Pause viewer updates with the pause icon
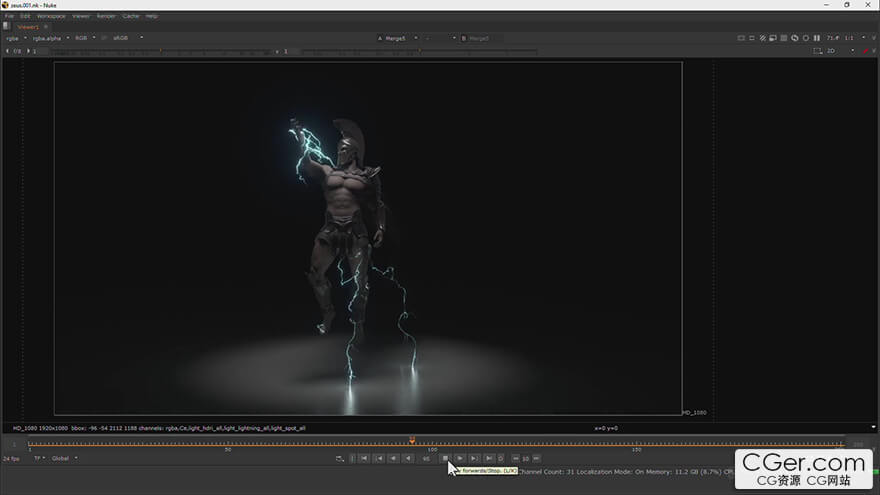This screenshot has width=880, height=495. pyautogui.click(x=817, y=38)
